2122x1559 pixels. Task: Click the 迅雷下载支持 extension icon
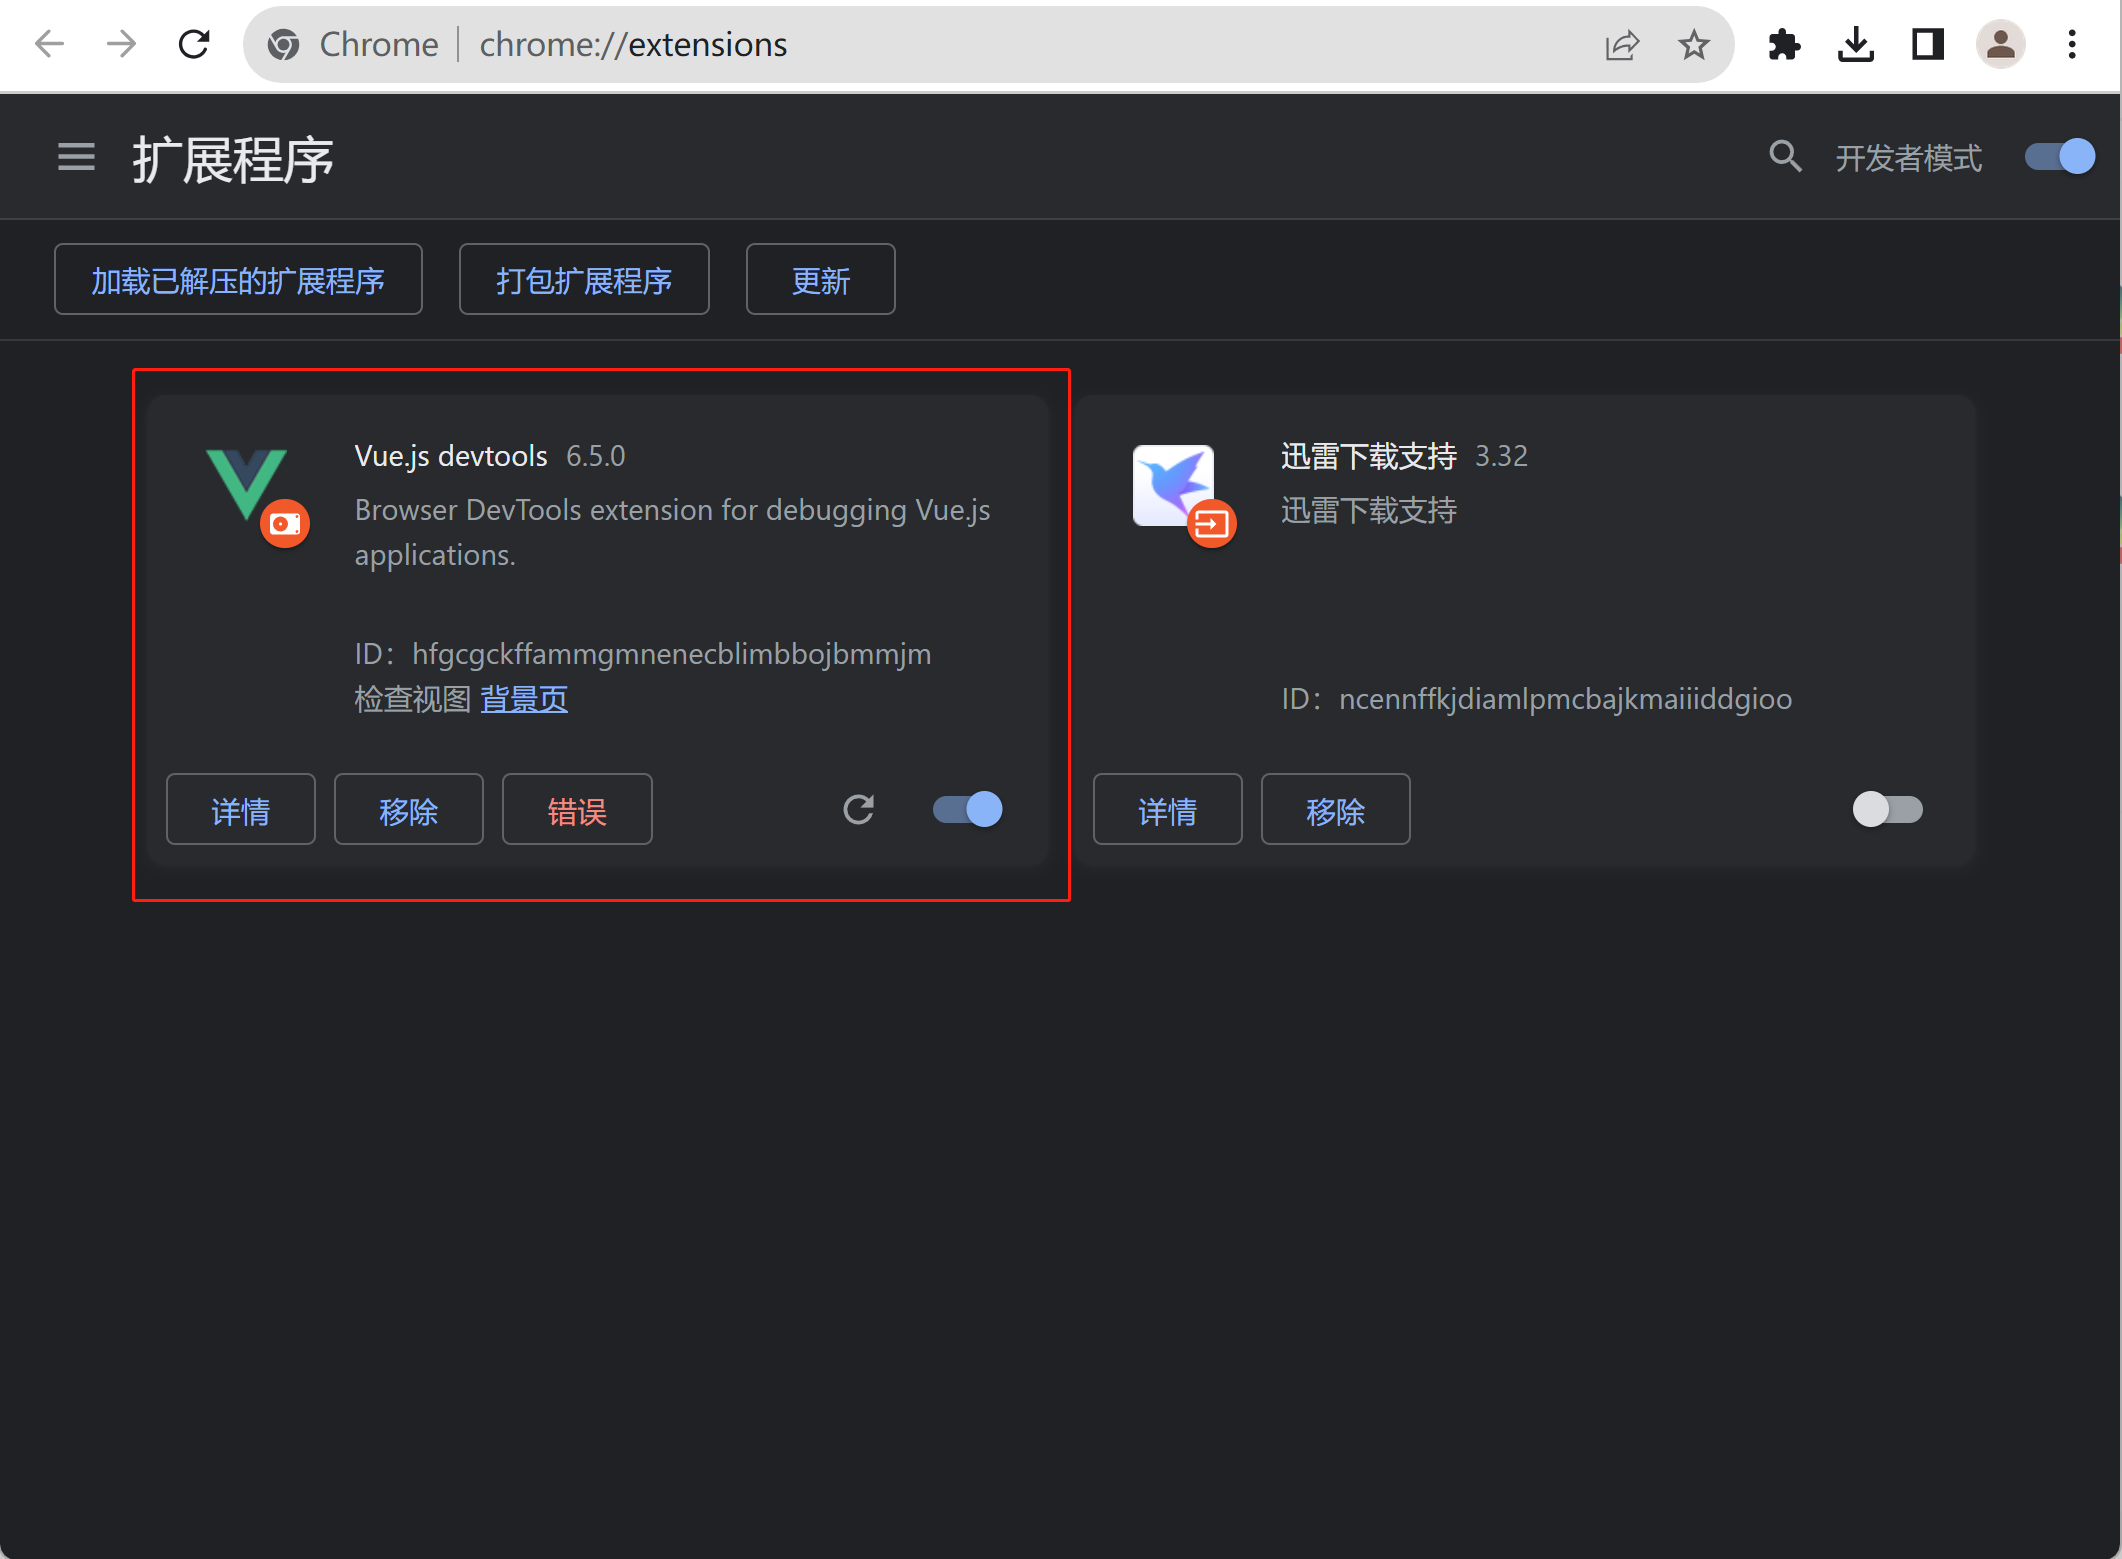click(x=1174, y=485)
